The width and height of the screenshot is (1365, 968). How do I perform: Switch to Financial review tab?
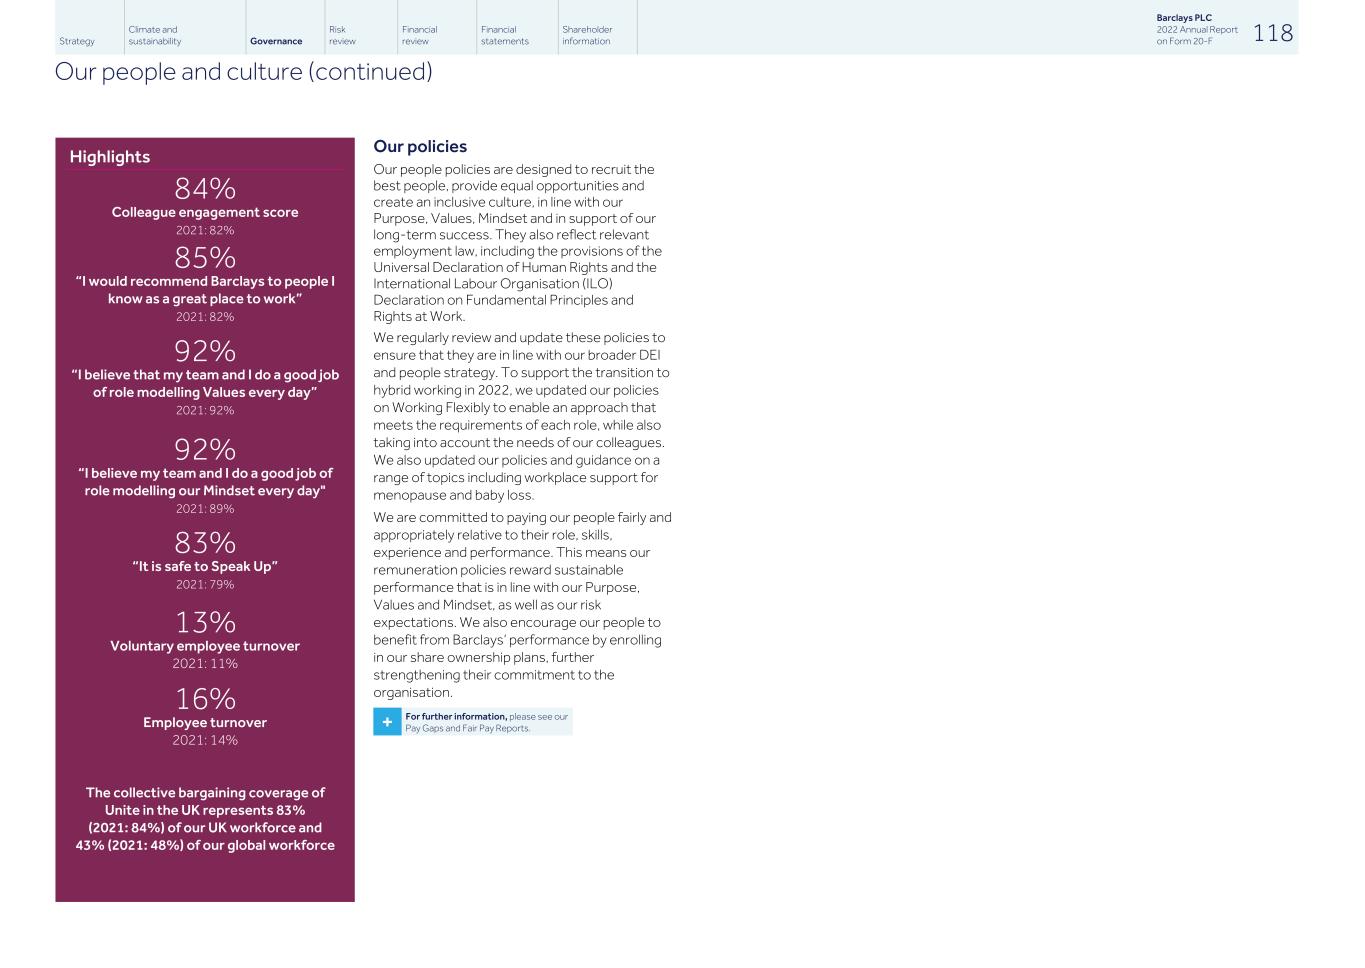click(x=419, y=36)
